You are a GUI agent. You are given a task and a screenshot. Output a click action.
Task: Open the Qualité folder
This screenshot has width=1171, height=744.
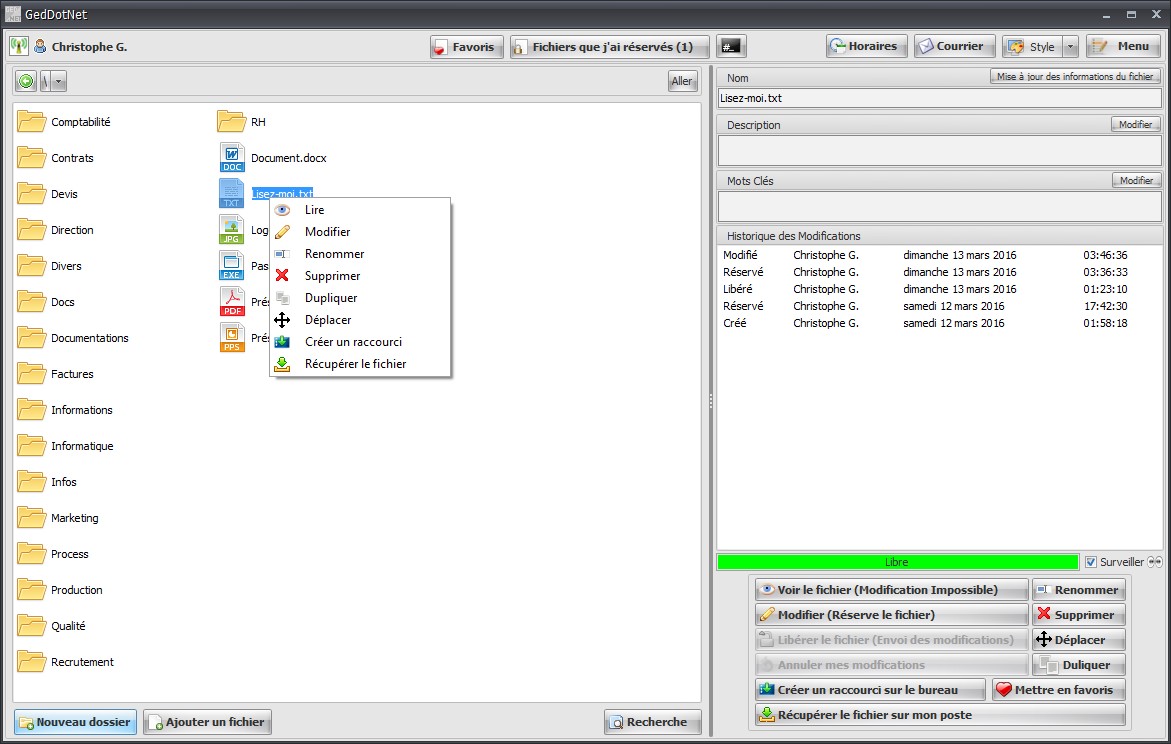[x=52, y=626]
